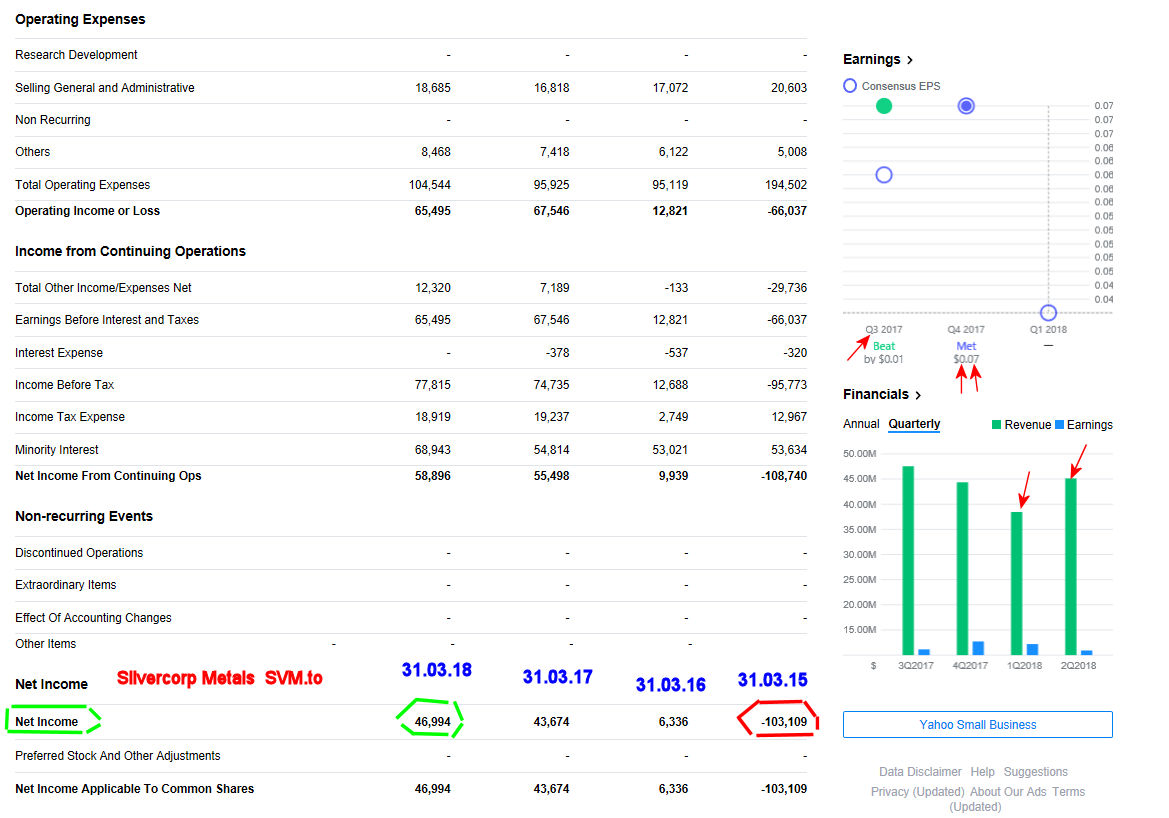This screenshot has width=1169, height=818.
Task: Click the 4Q2017 blue earnings bar
Action: coord(978,648)
